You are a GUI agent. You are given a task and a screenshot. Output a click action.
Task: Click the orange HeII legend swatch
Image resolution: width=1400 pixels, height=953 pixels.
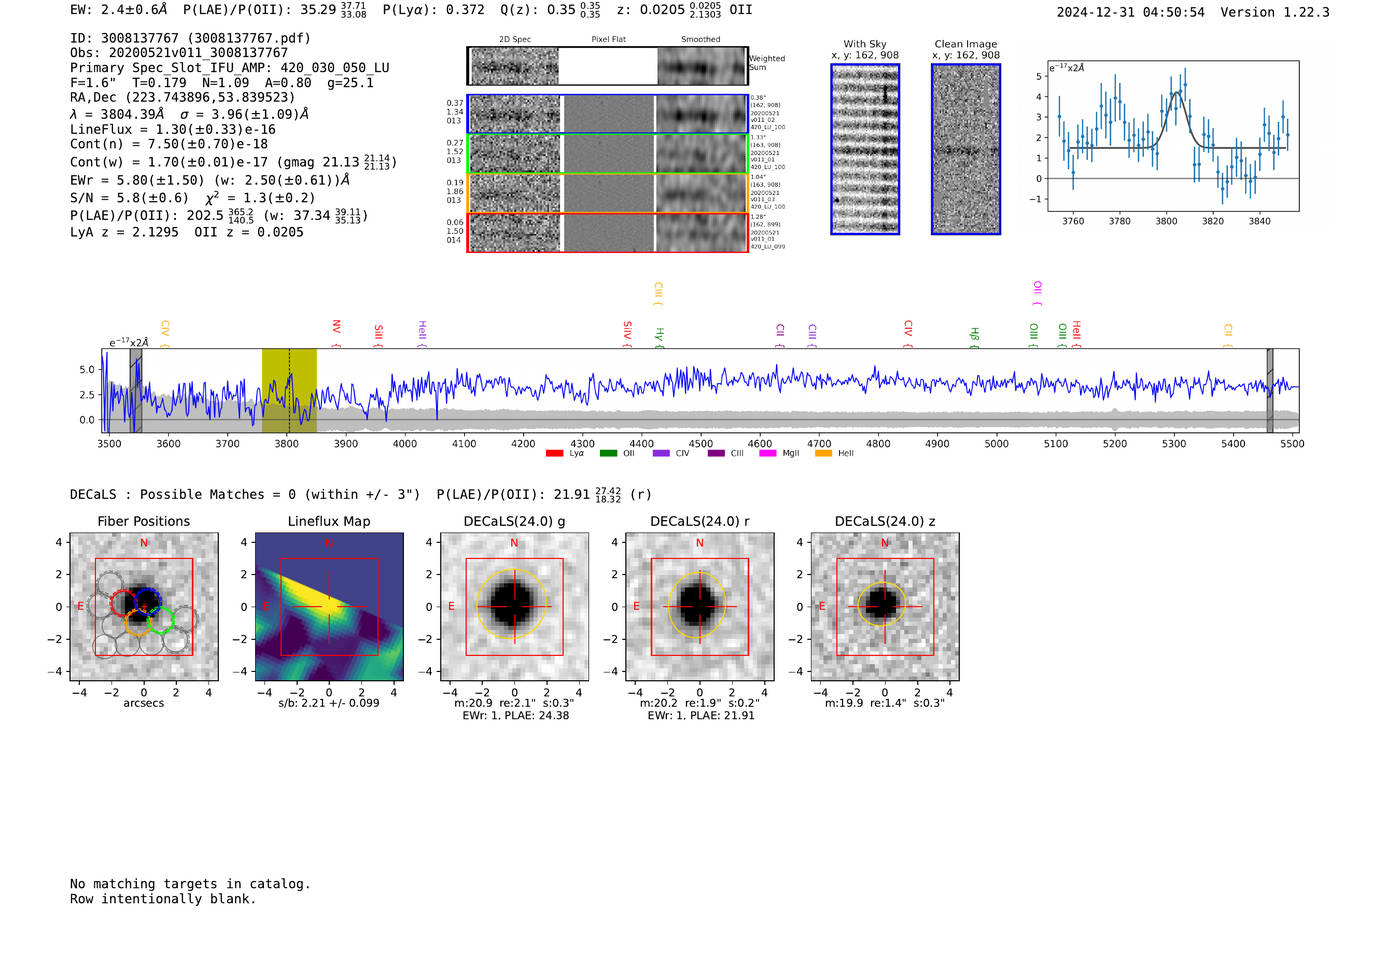[823, 454]
